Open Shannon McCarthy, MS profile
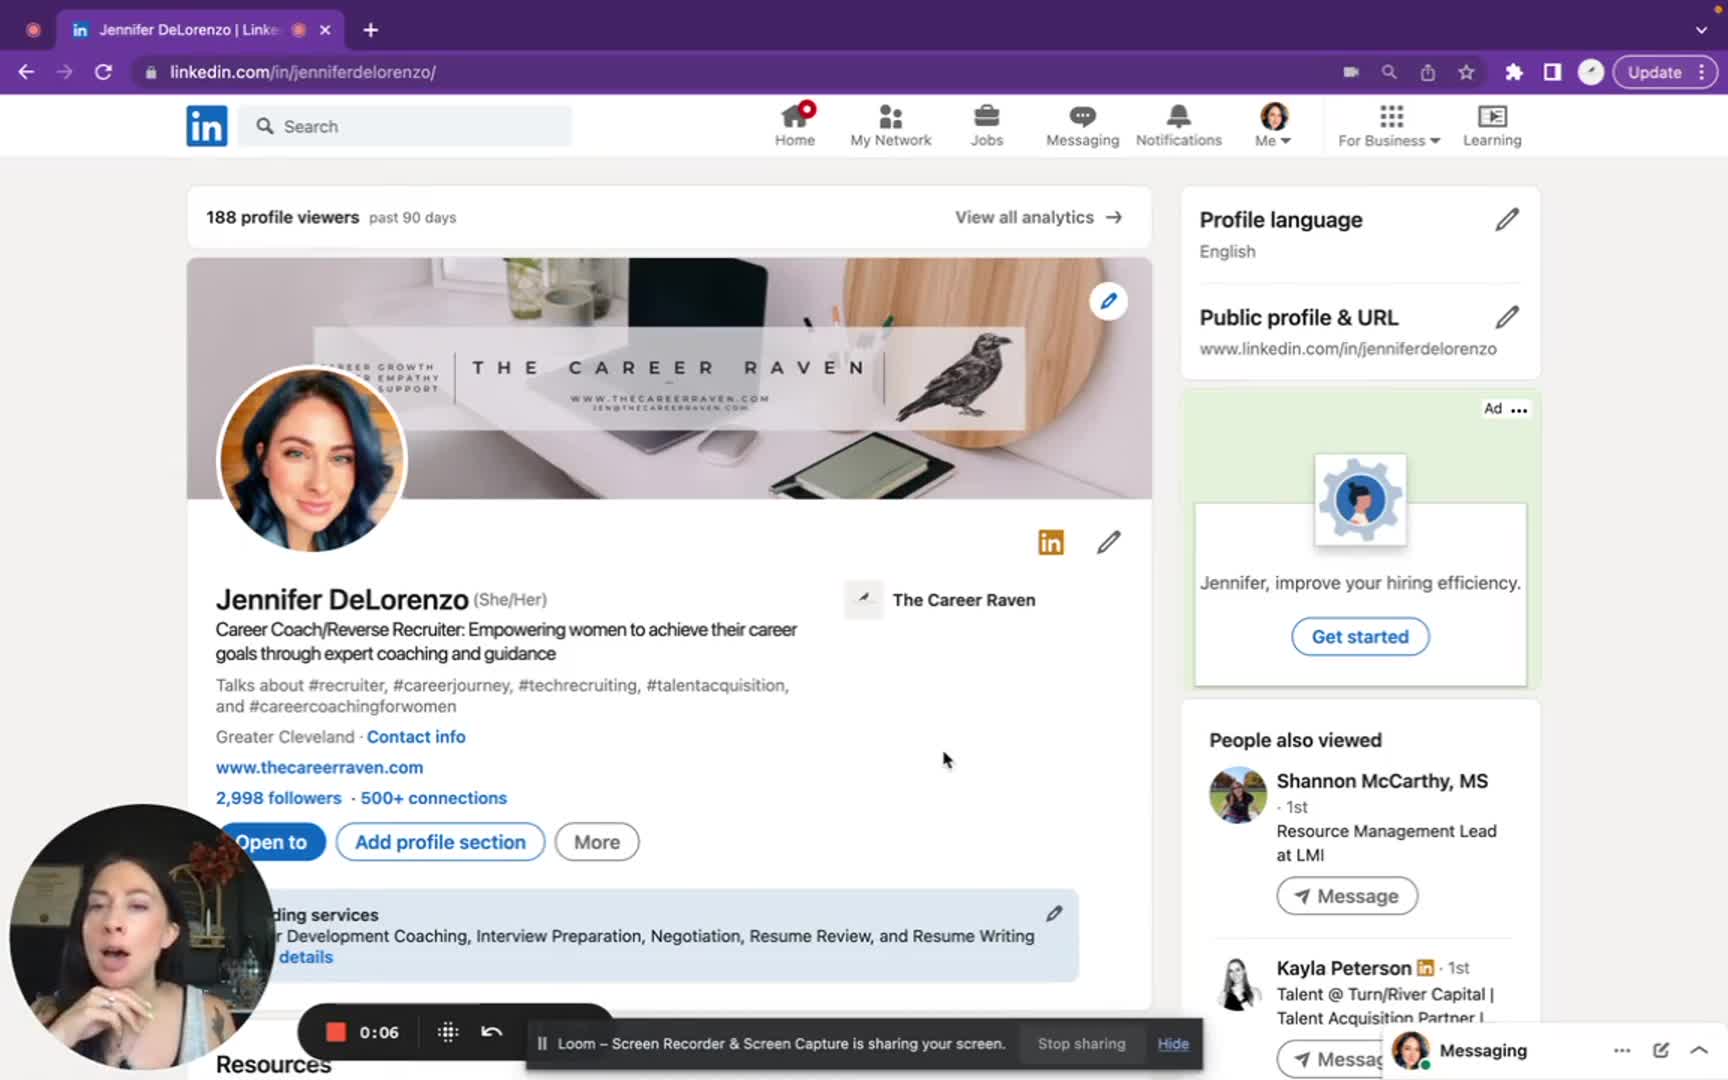 [1381, 781]
